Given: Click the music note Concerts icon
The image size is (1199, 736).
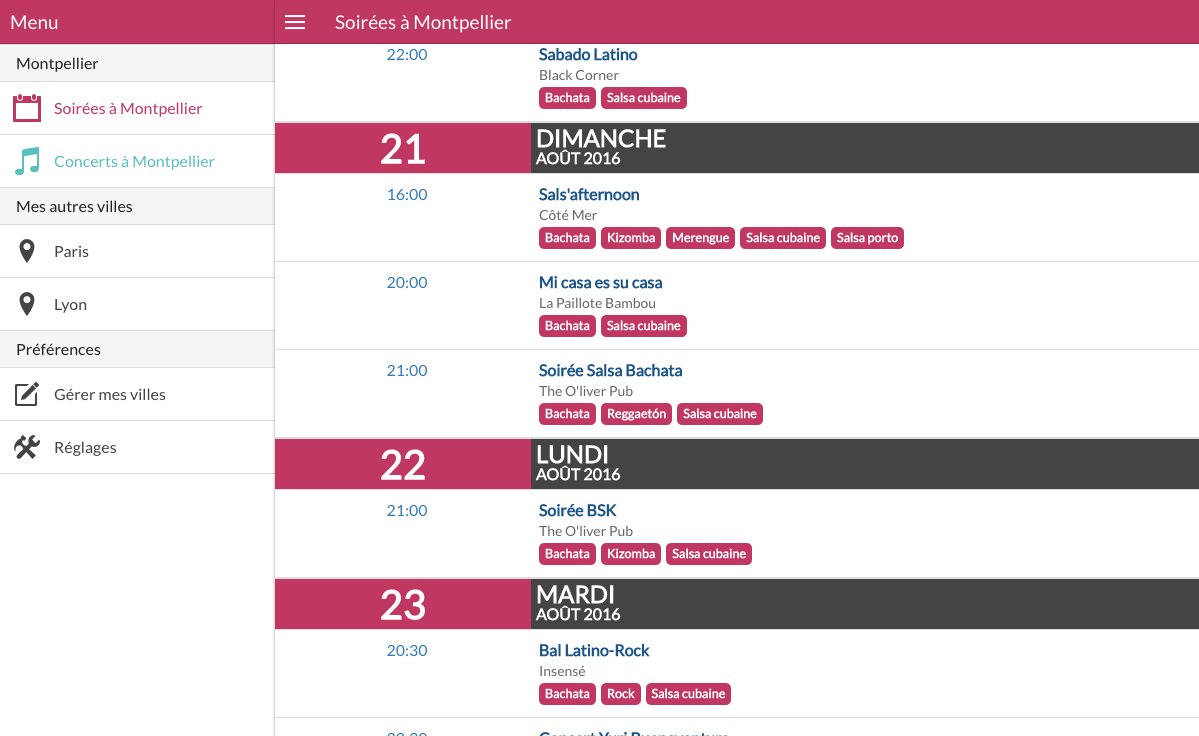Looking at the screenshot, I should pos(27,161).
